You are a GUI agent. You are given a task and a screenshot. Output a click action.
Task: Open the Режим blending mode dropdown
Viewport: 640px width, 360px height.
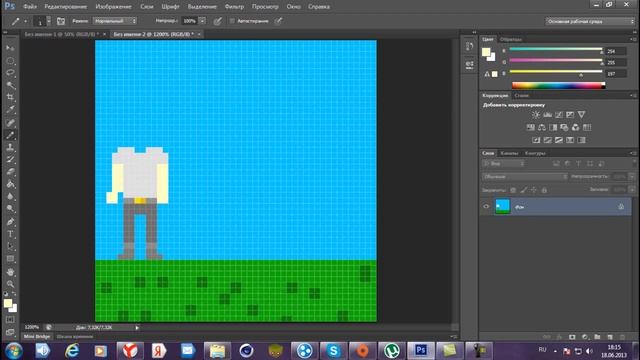(x=115, y=21)
